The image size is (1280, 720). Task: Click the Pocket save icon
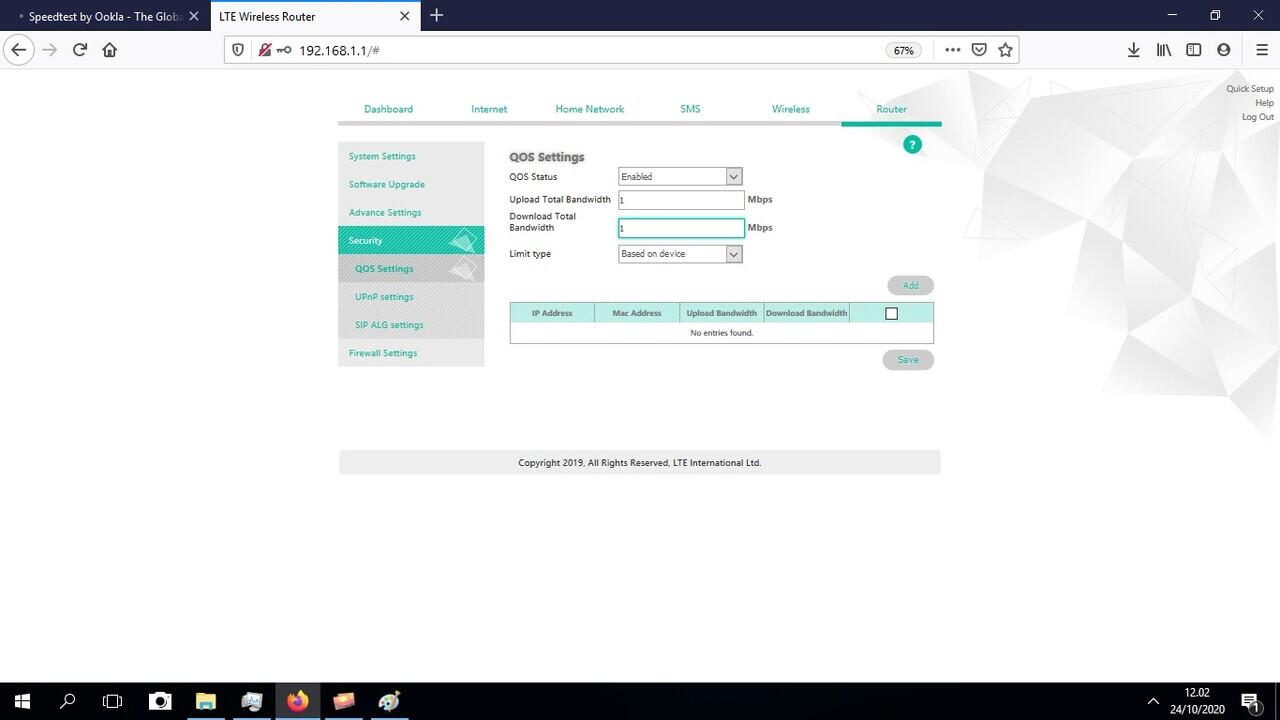pos(979,50)
